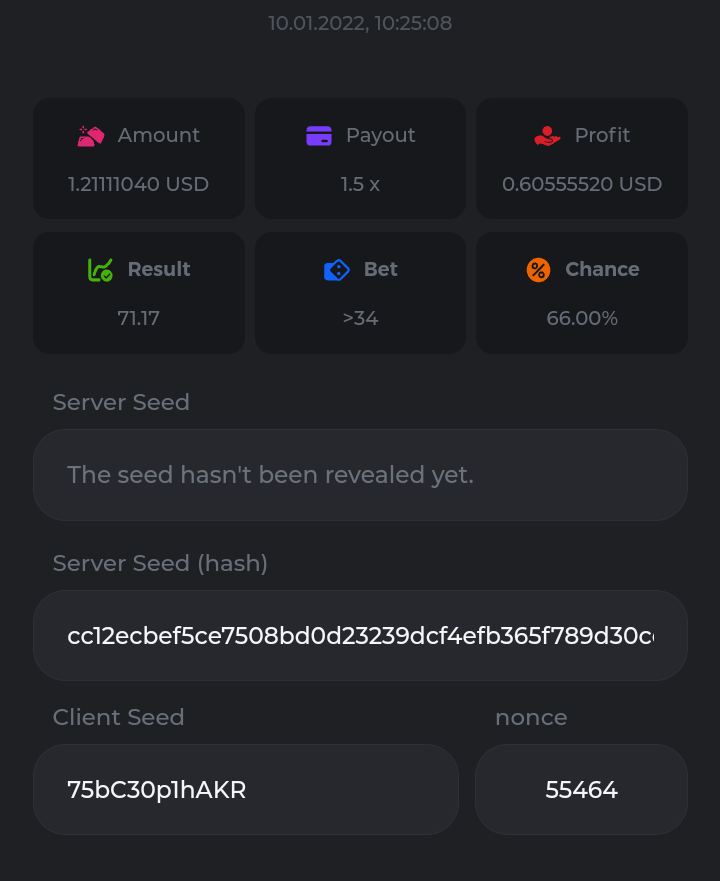Click the green Result chart icon

coord(100,270)
